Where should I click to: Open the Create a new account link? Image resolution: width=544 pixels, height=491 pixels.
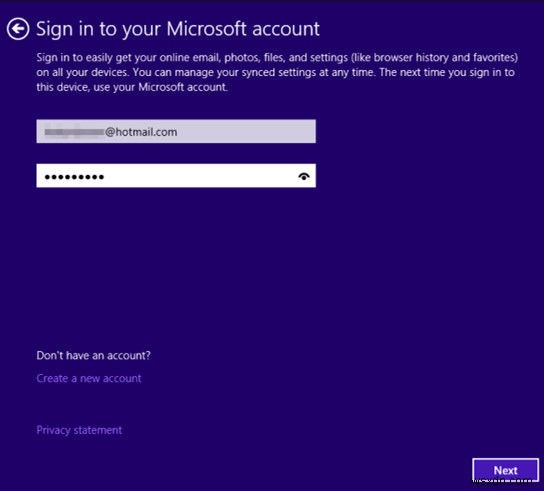click(x=89, y=378)
